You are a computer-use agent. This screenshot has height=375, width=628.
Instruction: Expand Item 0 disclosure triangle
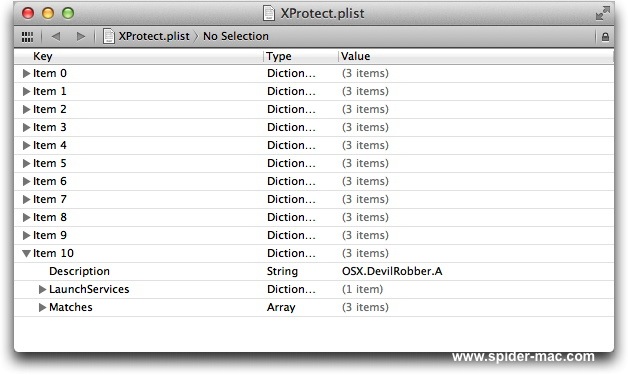(x=26, y=73)
